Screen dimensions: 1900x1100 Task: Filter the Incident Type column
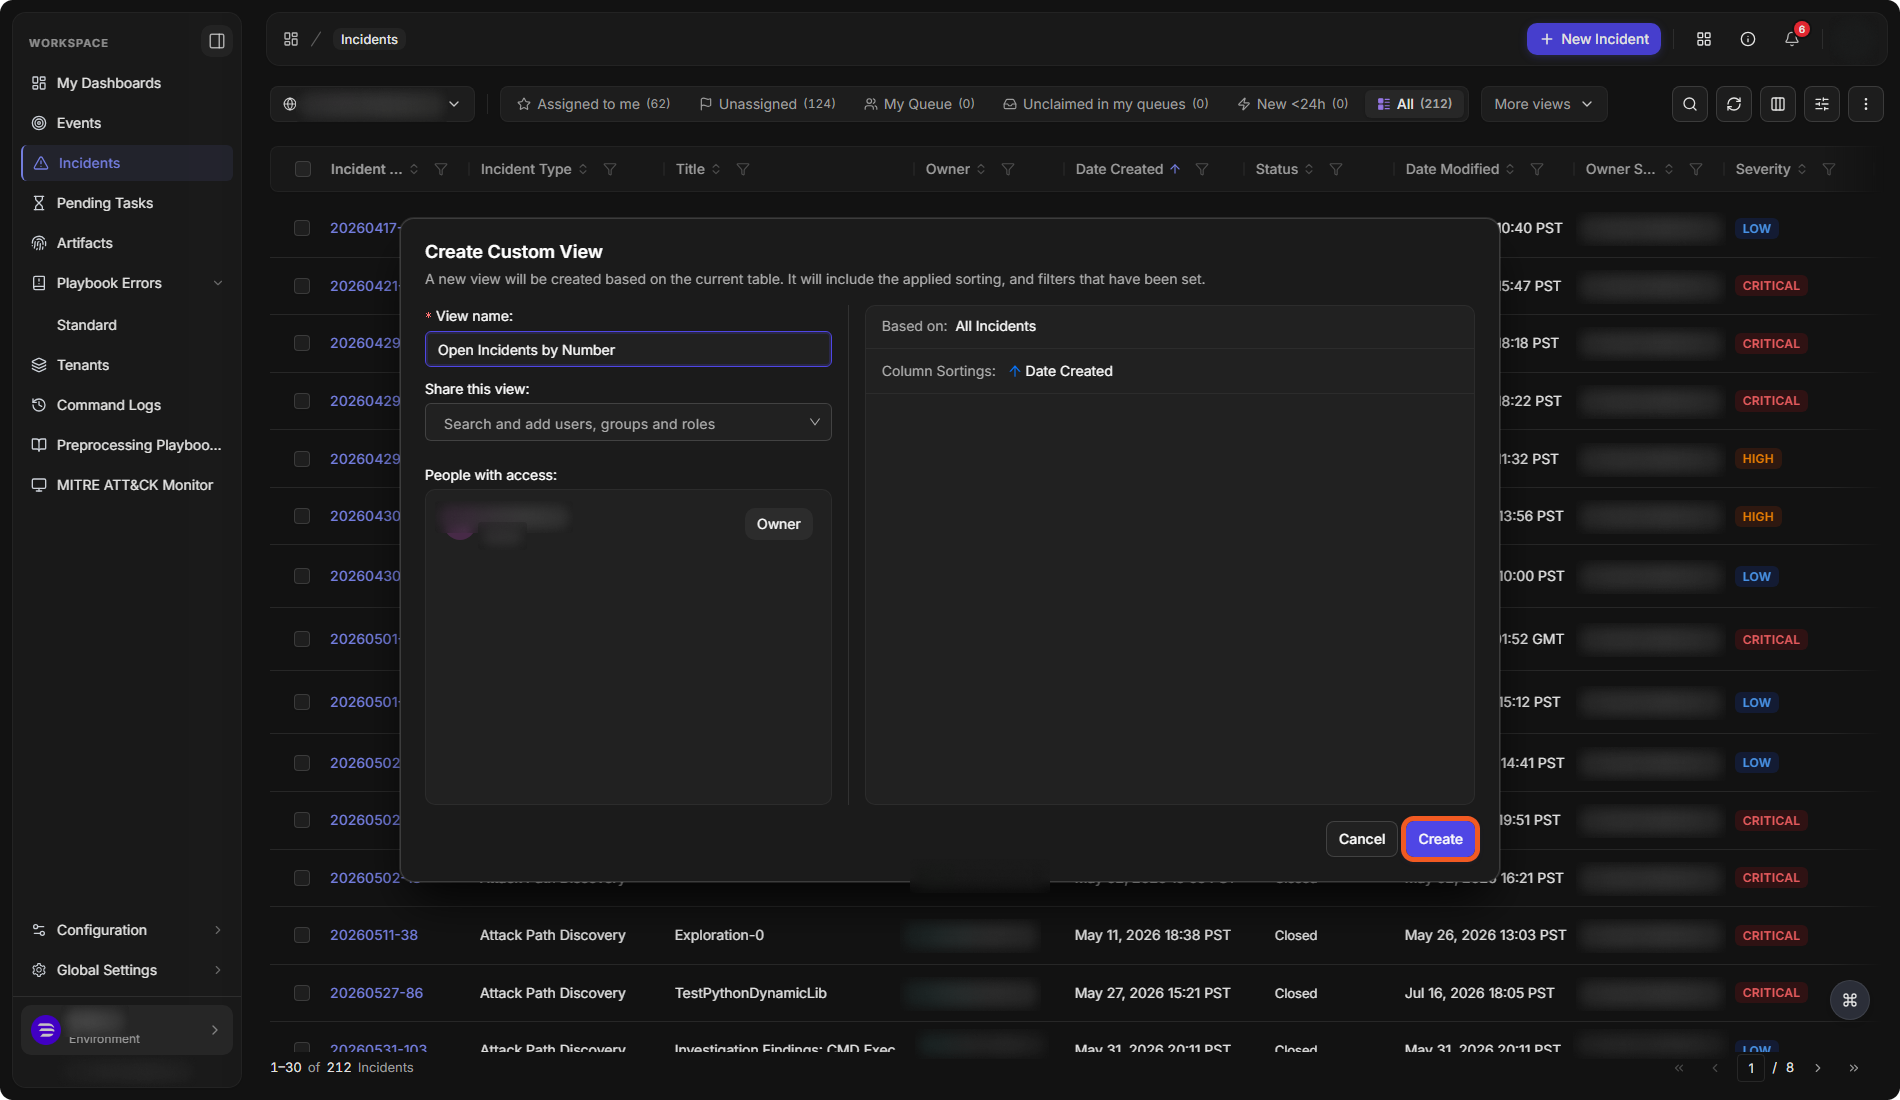610,169
